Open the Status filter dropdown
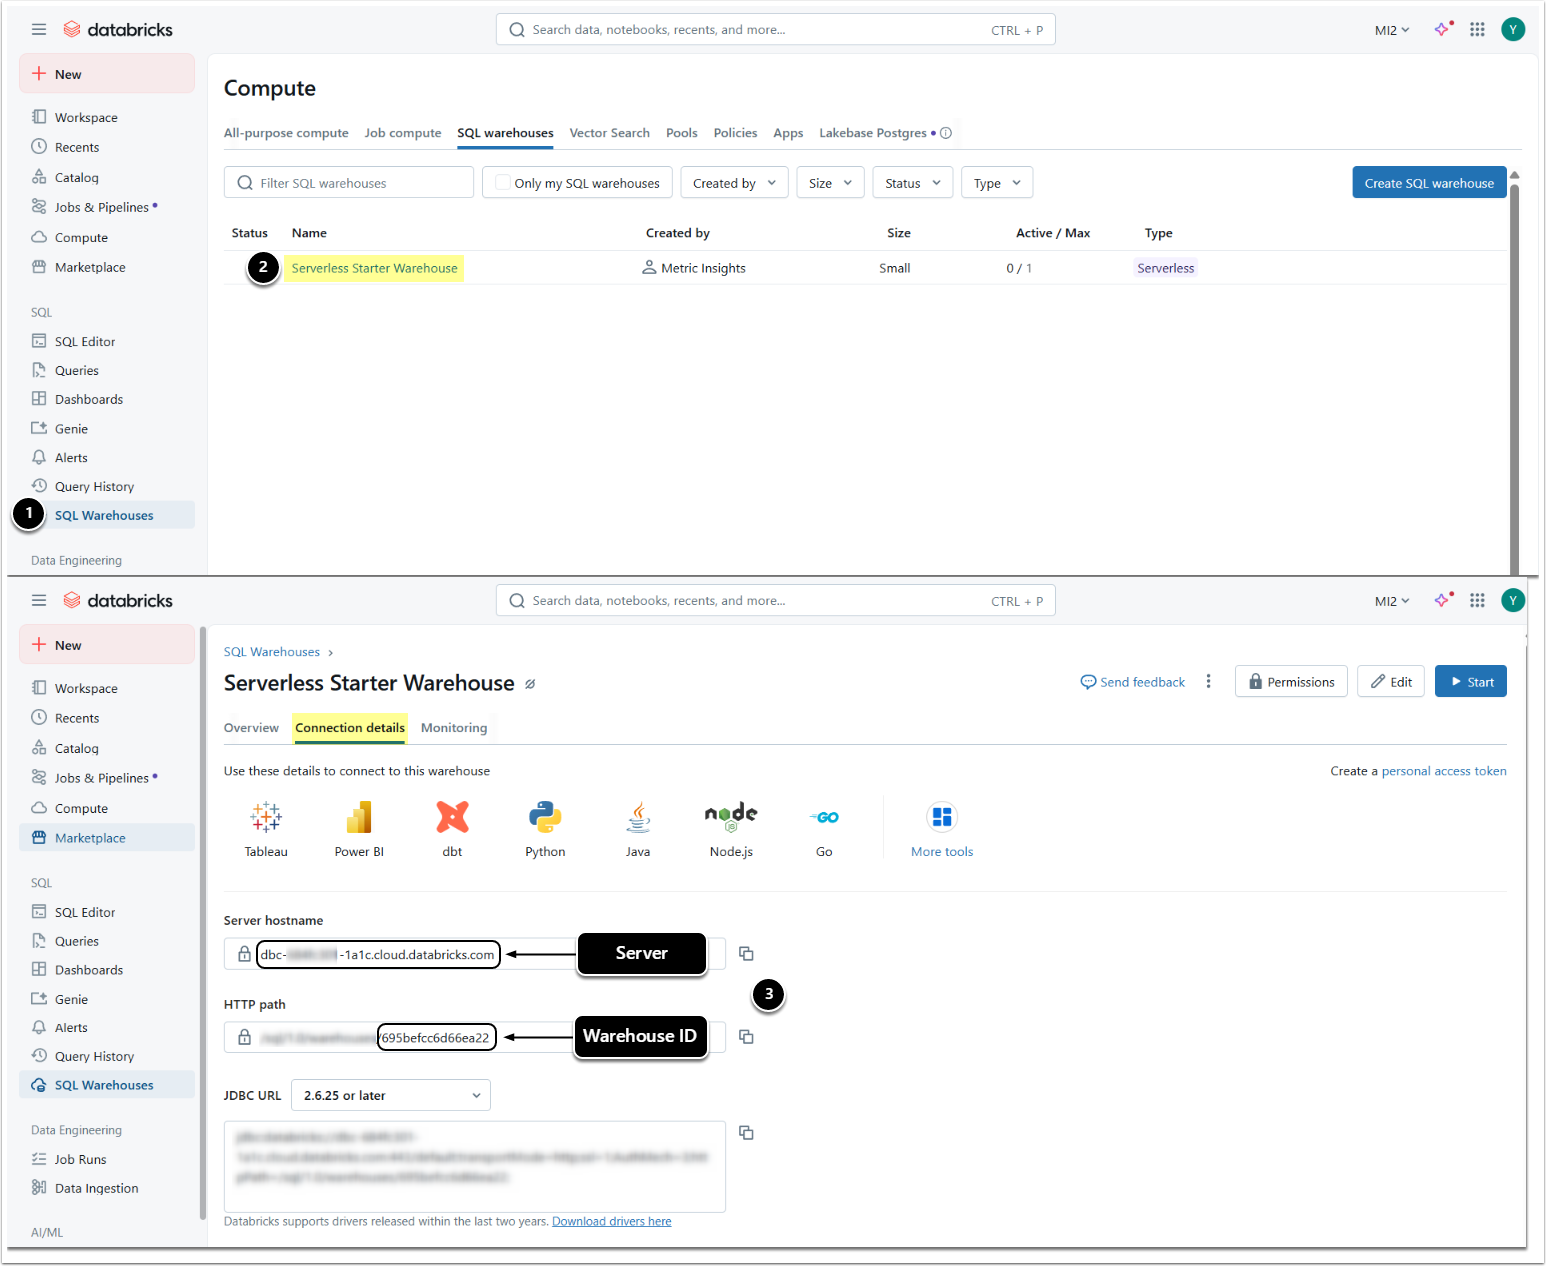 [913, 183]
